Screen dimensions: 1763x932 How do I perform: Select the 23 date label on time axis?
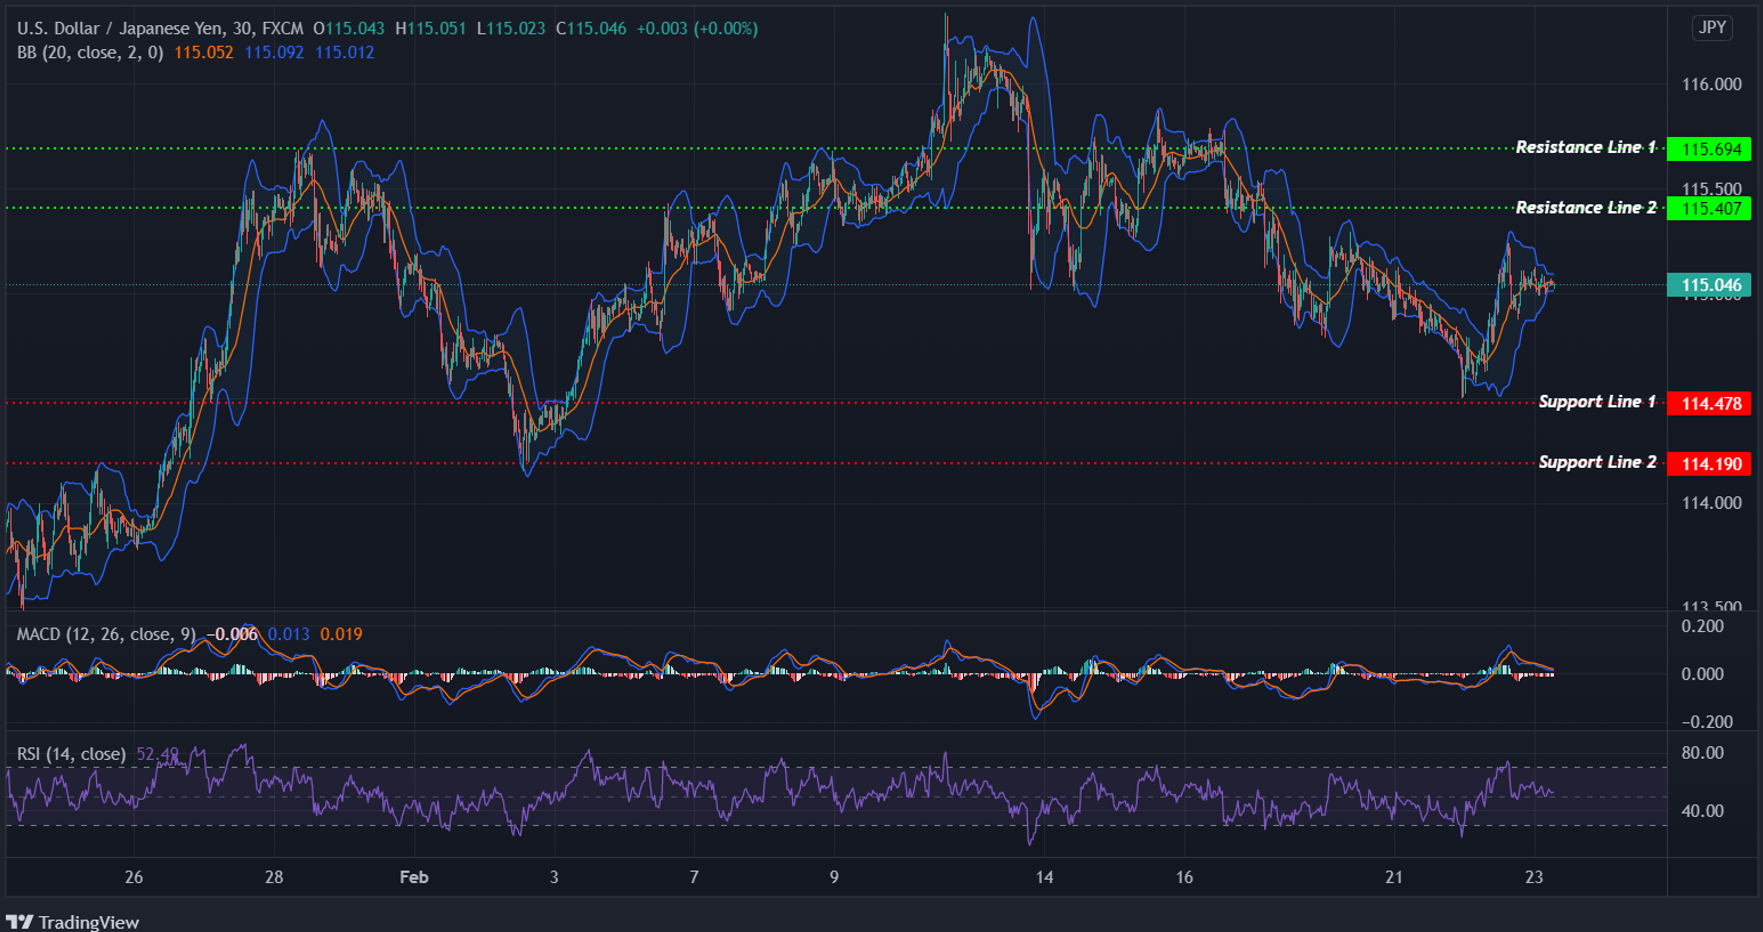pos(1534,877)
